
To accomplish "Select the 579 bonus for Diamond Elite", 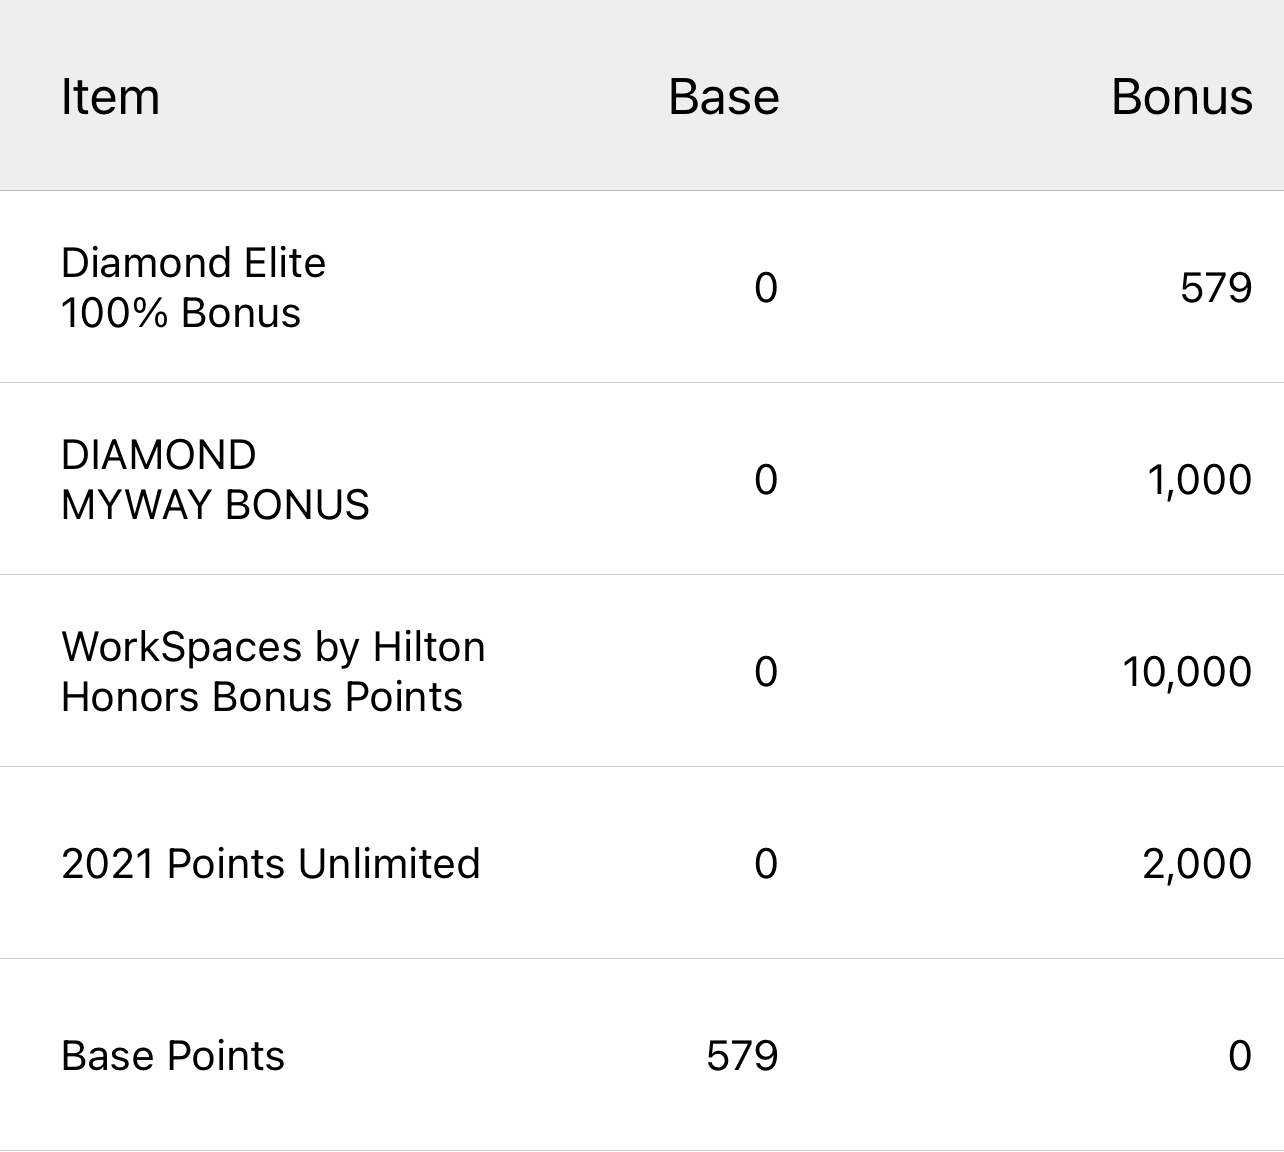I will click(1215, 288).
